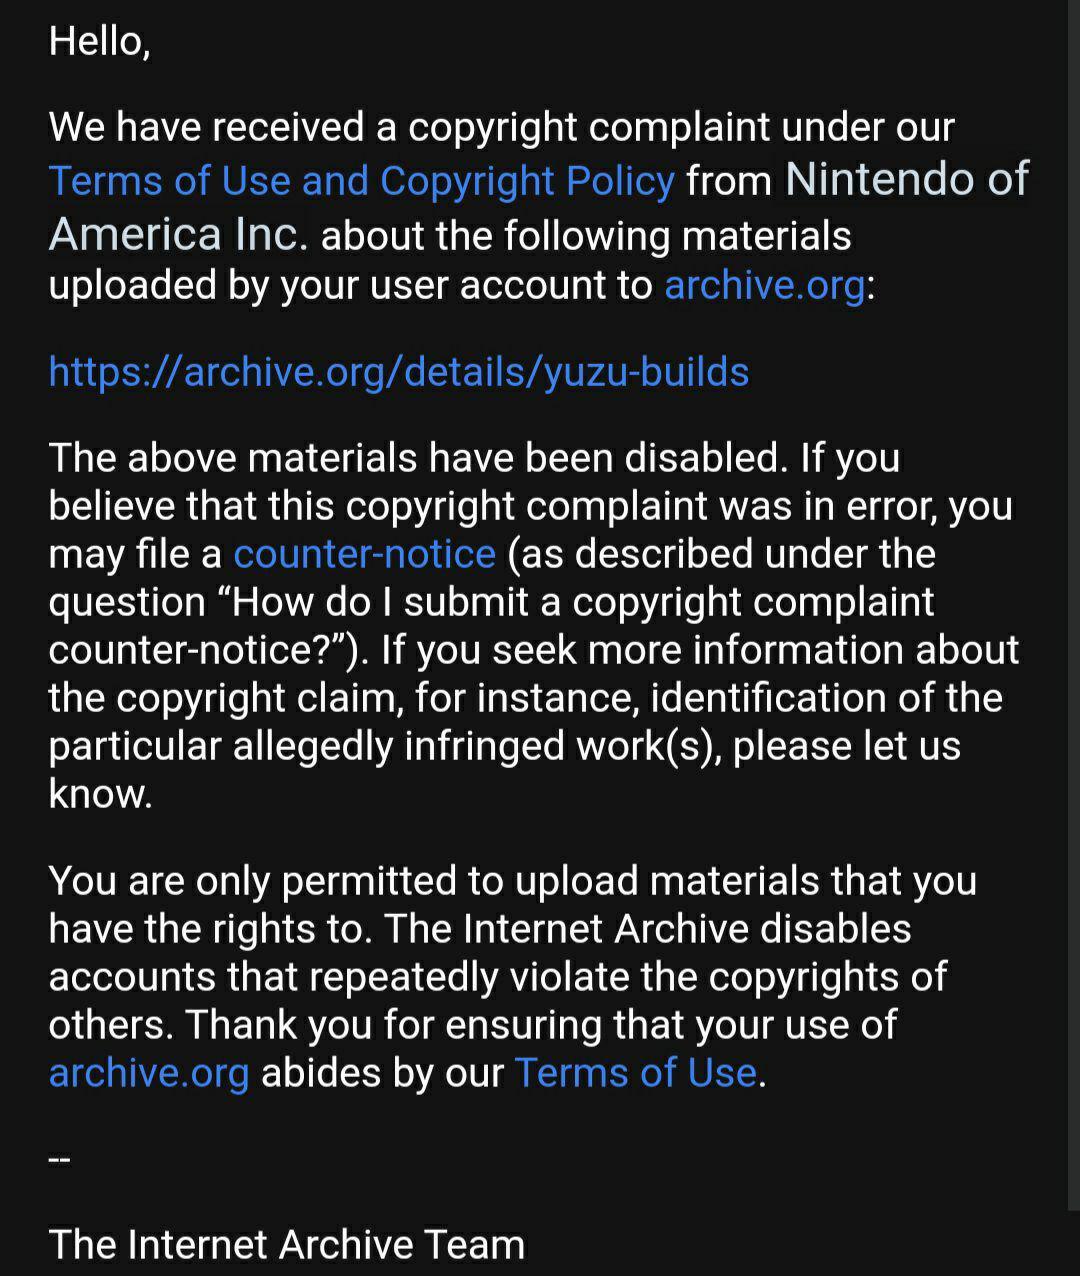The width and height of the screenshot is (1080, 1276).
Task: Click 'The Internet Archive Team' signature
Action: coord(286,1245)
